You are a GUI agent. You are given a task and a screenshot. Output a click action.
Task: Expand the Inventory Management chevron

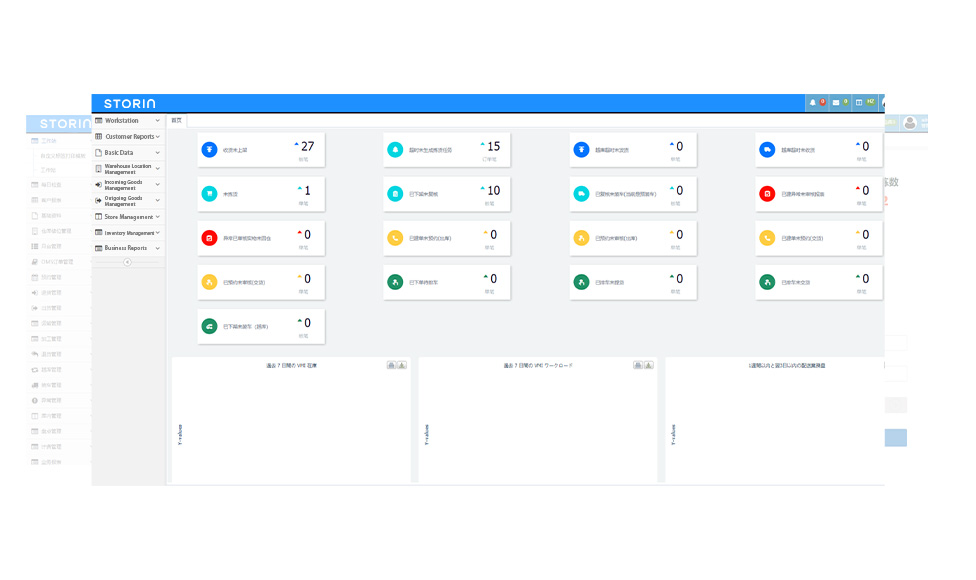tap(157, 232)
